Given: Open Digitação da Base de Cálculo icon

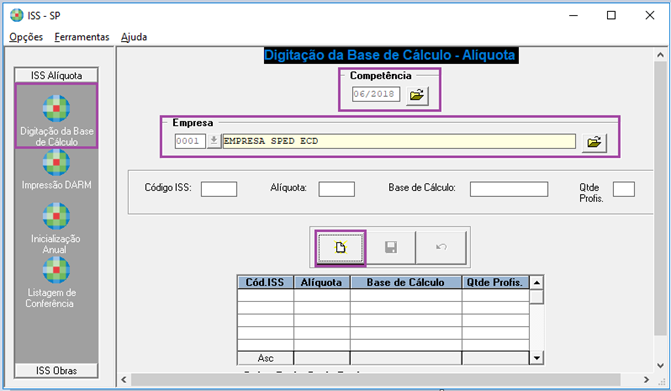Looking at the screenshot, I should 56,108.
